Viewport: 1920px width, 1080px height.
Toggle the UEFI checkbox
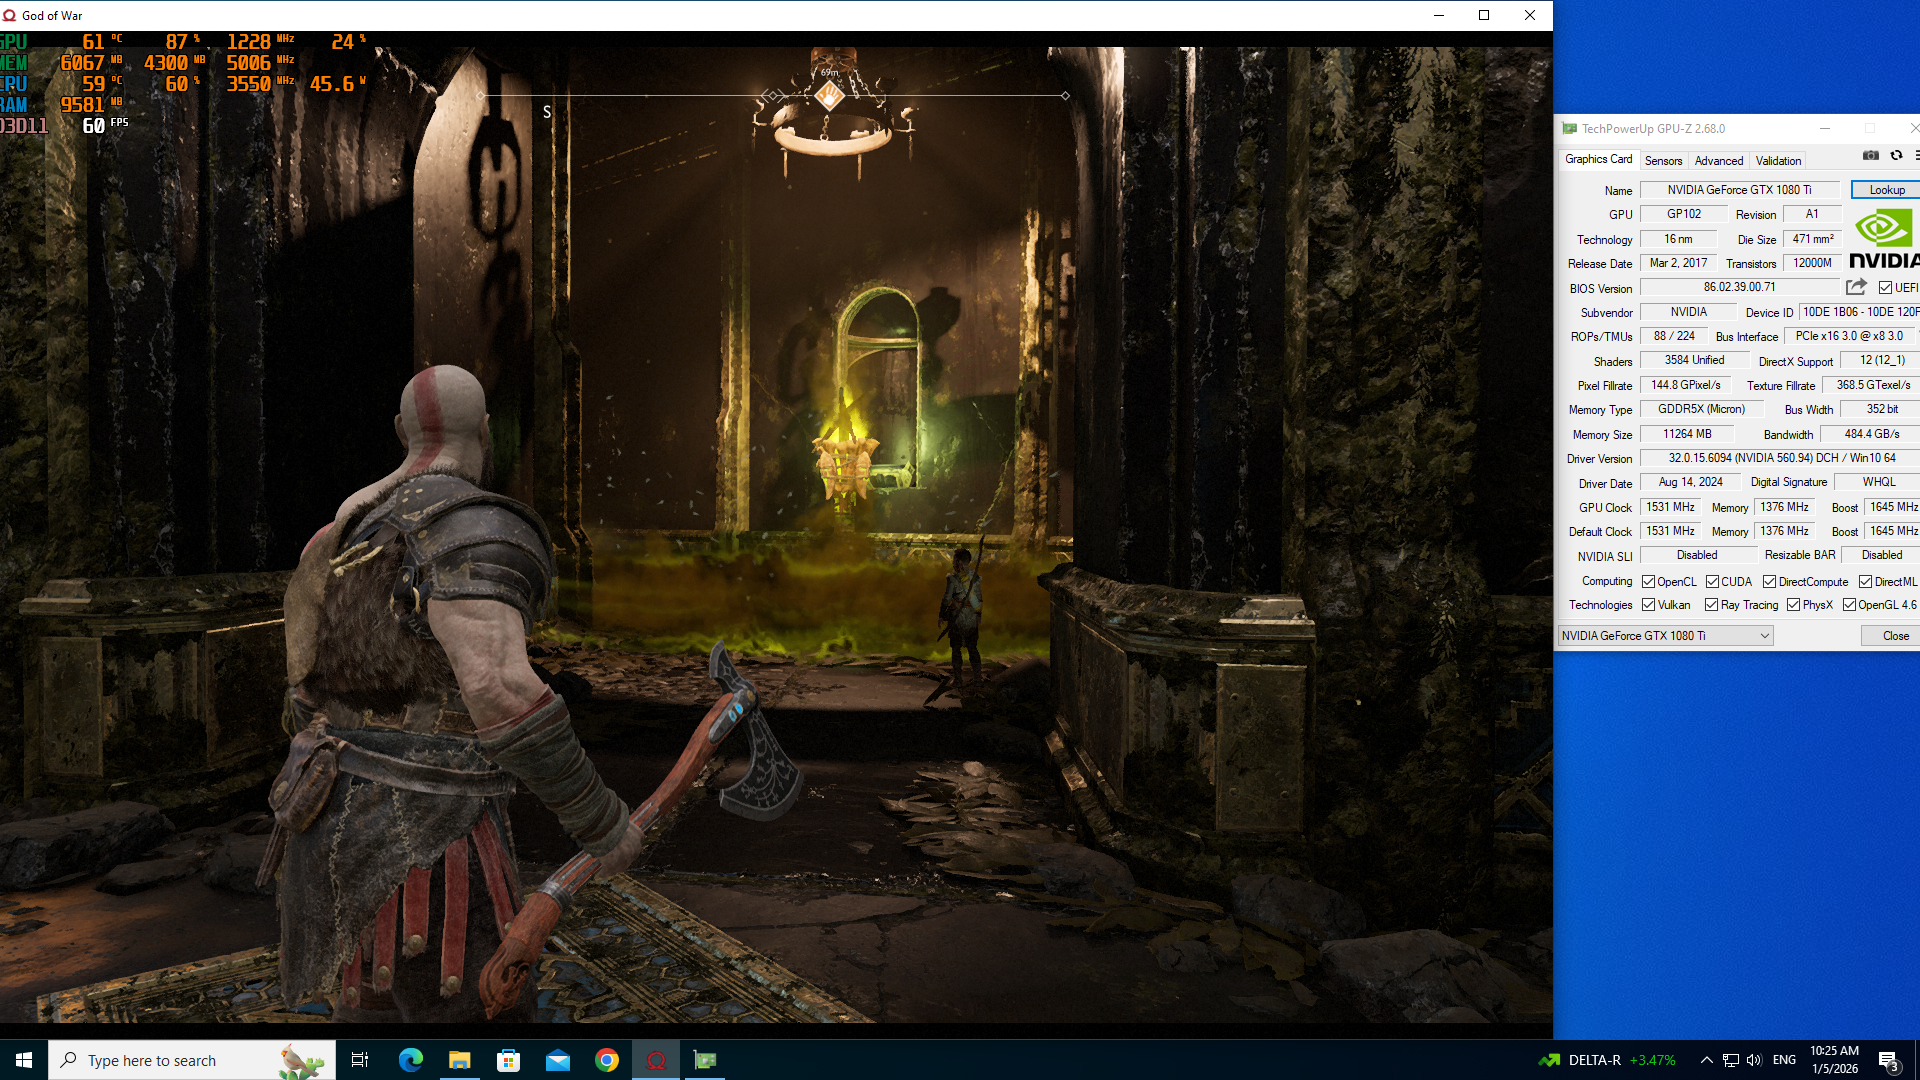(x=1885, y=288)
